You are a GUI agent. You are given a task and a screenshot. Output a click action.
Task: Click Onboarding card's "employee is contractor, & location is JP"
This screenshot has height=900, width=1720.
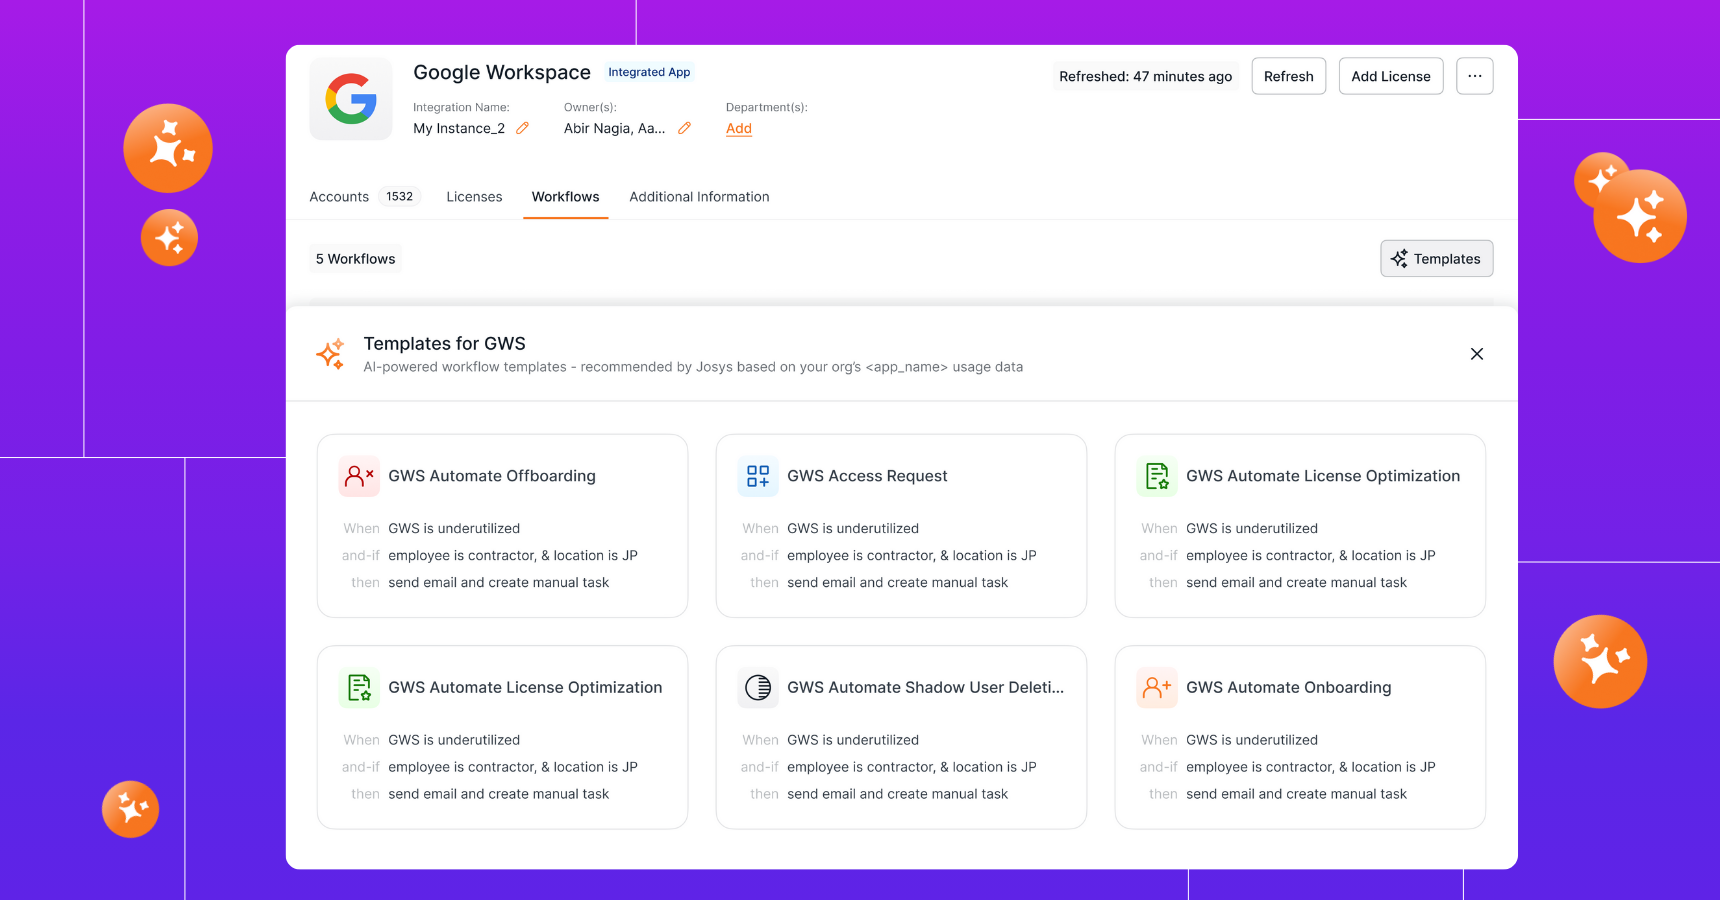1310,767
